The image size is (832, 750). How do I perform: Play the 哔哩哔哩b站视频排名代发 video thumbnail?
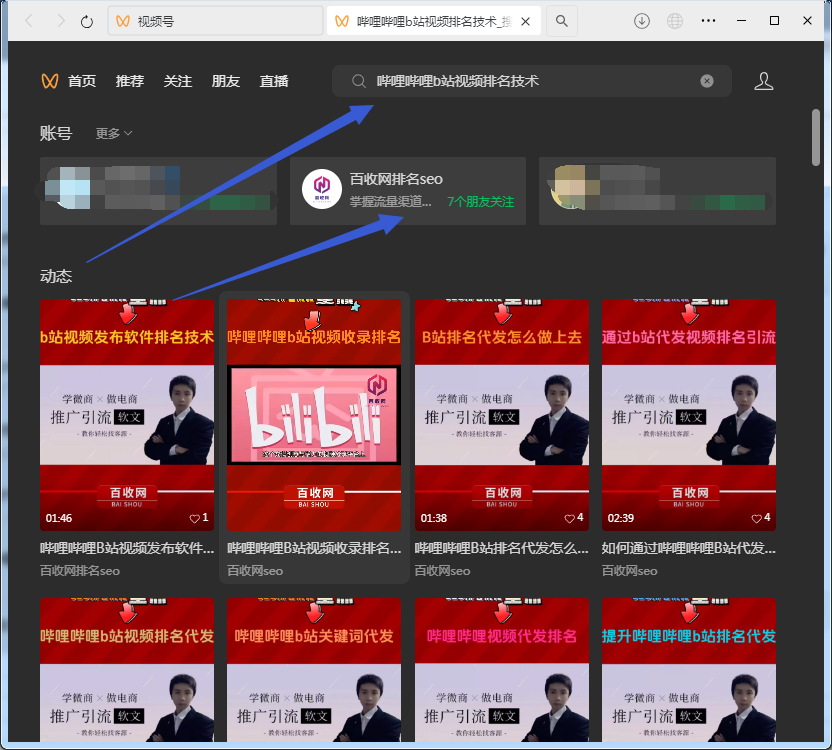(x=127, y=670)
